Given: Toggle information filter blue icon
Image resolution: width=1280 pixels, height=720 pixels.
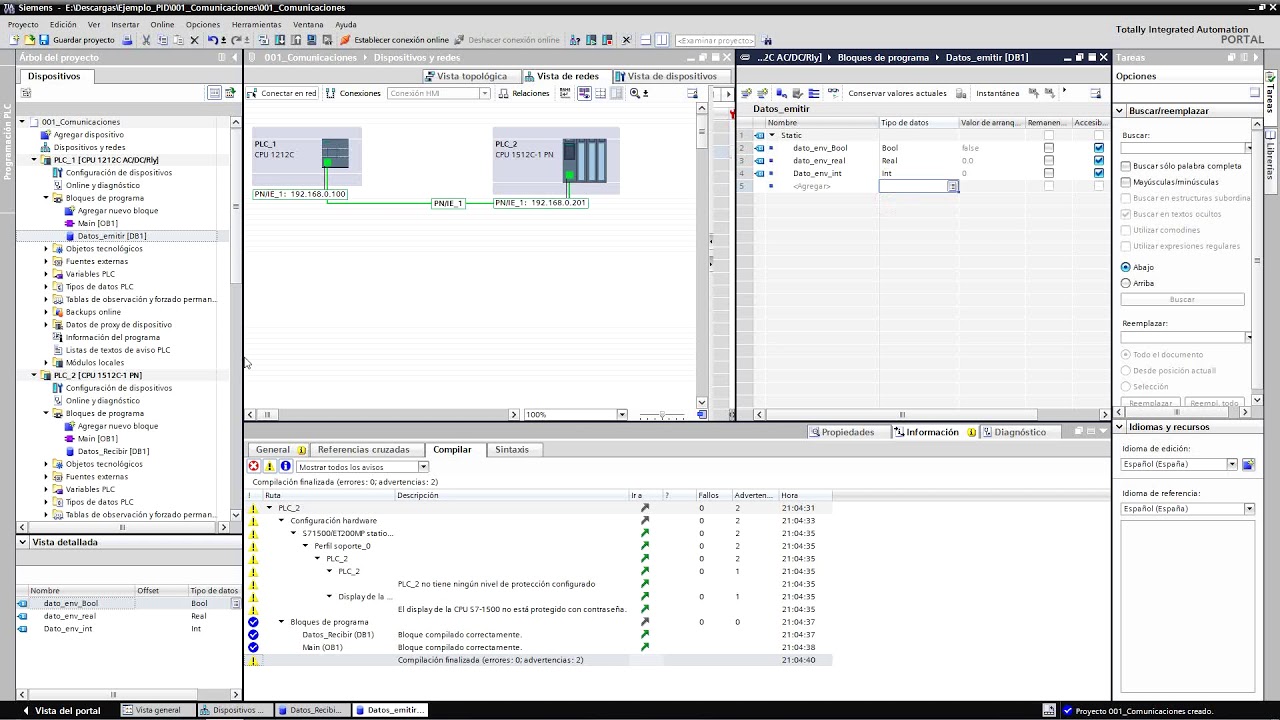Looking at the screenshot, I should click(286, 467).
